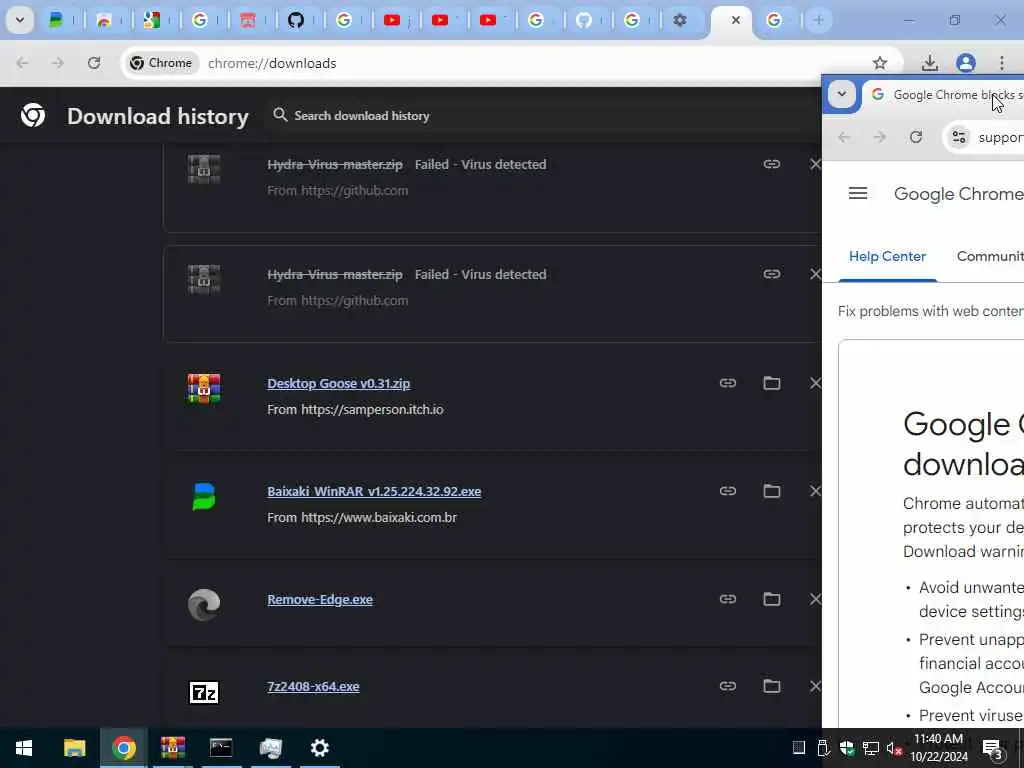Copy the download link for 7z2408-x64.exe
Image resolution: width=1024 pixels, height=768 pixels.
728,686
